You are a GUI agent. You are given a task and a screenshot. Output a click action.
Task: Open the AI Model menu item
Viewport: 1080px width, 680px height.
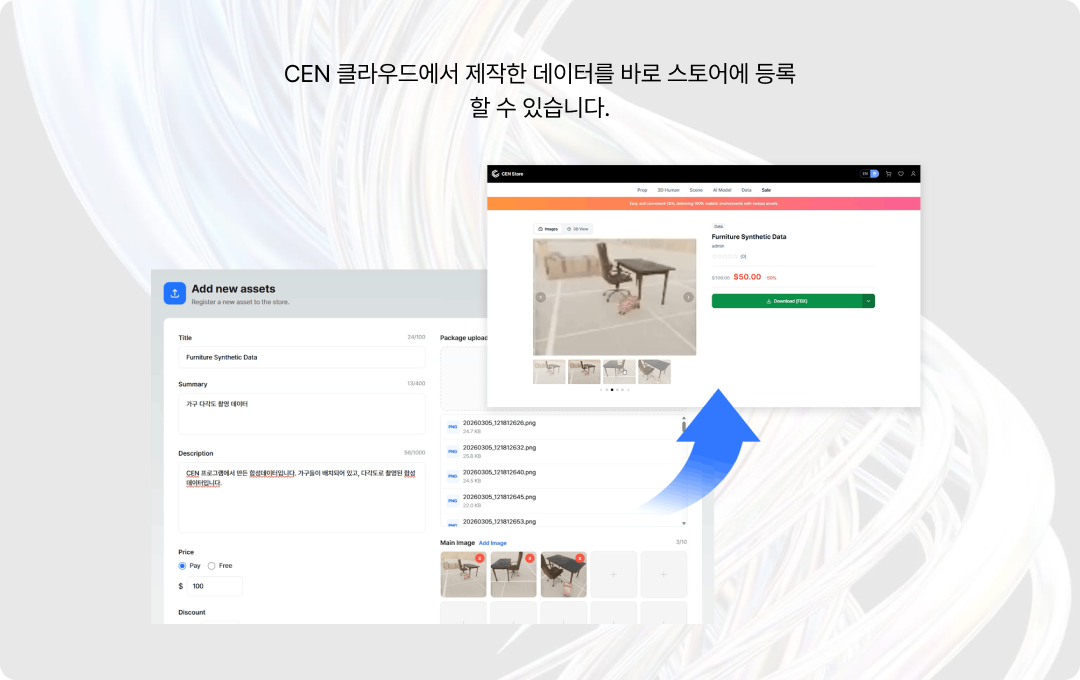(x=722, y=190)
